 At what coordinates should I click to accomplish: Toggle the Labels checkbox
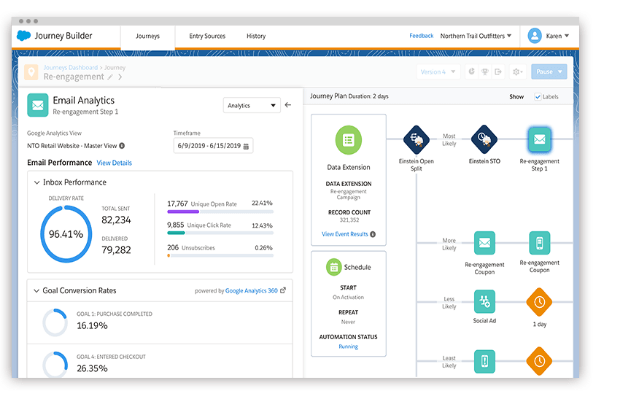click(x=538, y=97)
